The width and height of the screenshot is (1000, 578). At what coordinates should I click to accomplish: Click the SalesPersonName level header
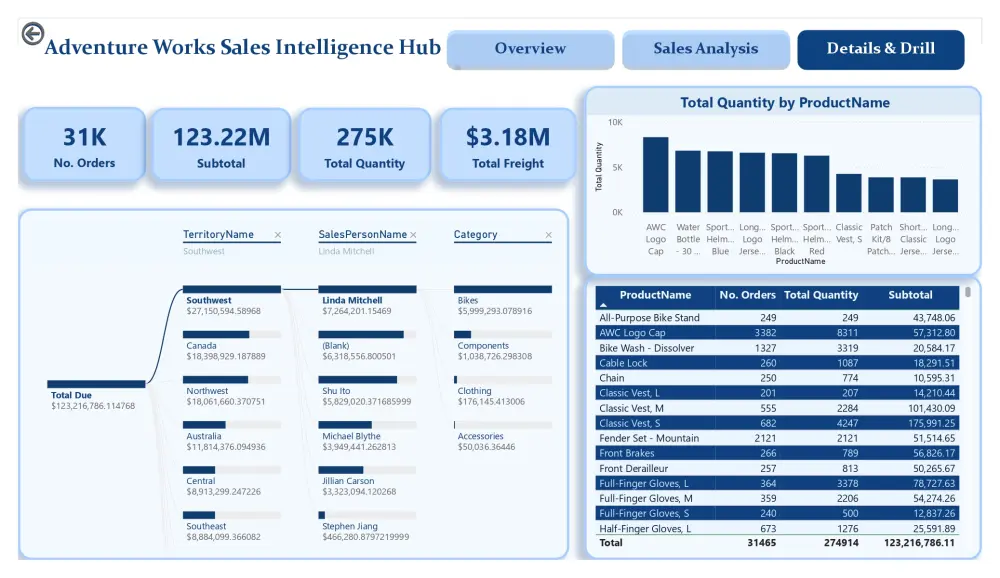point(362,235)
